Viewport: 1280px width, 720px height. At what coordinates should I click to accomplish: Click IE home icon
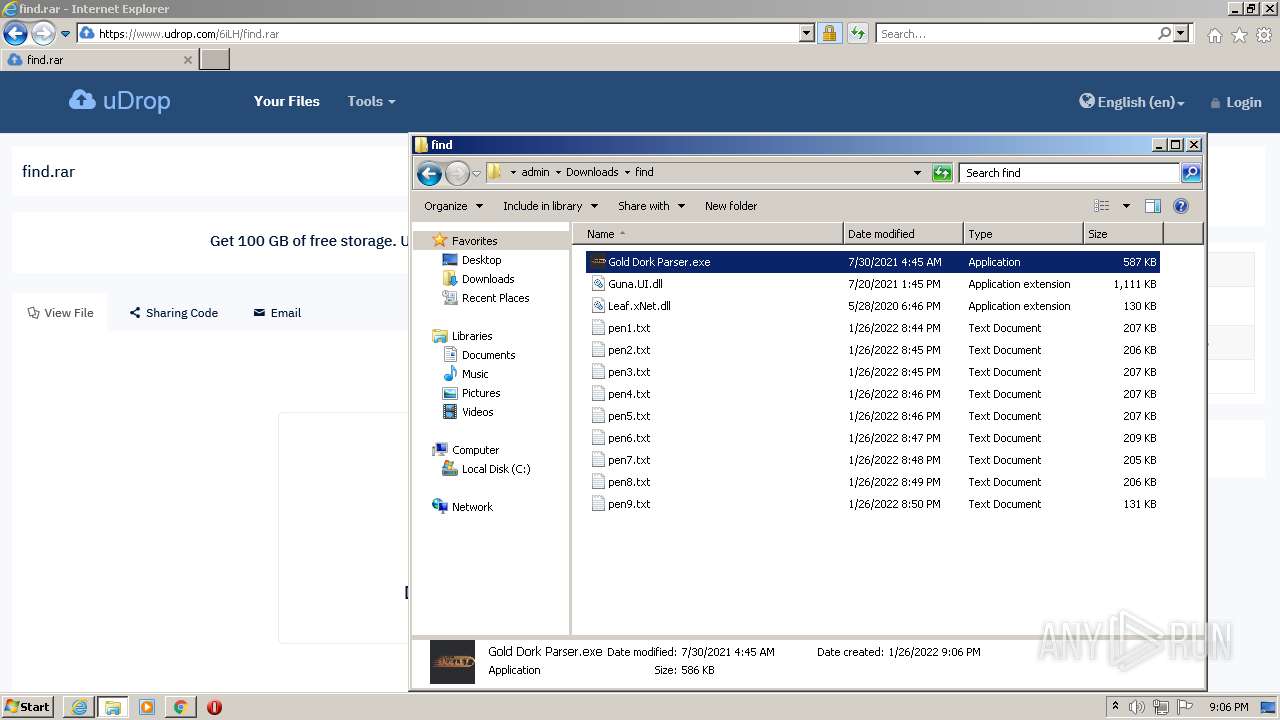(1214, 35)
